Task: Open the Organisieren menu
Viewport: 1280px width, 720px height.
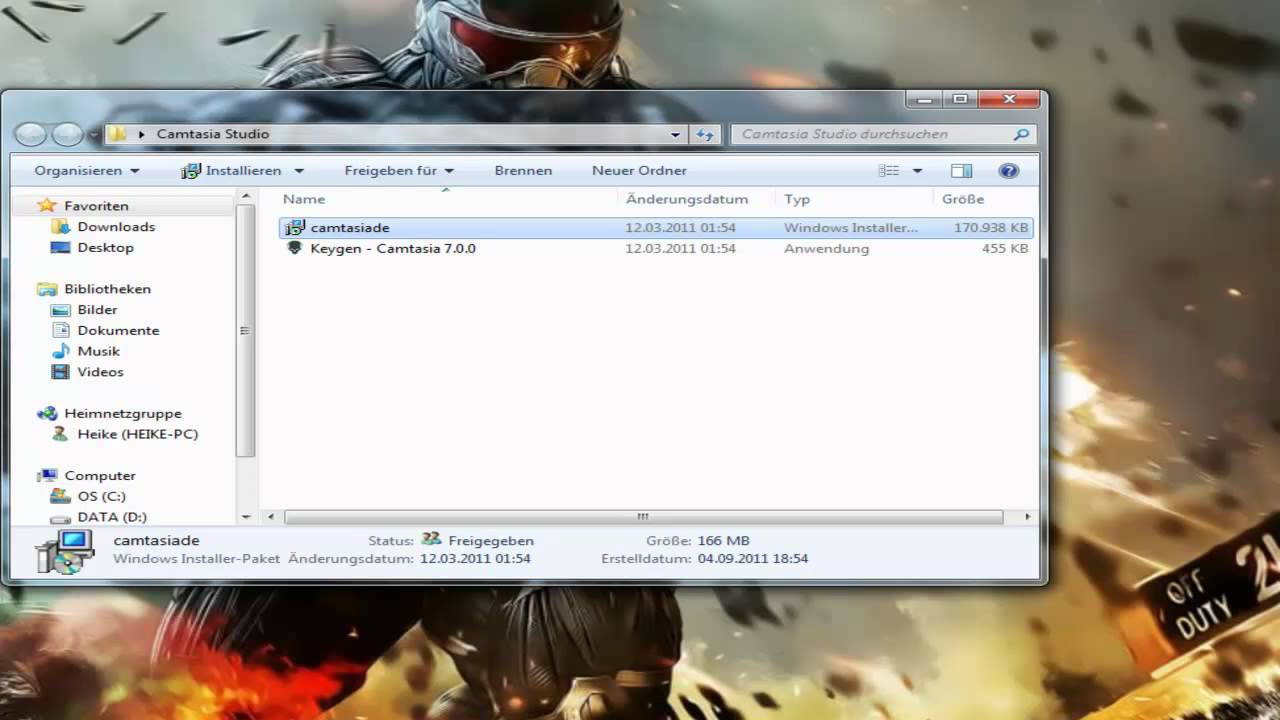Action: click(87, 171)
